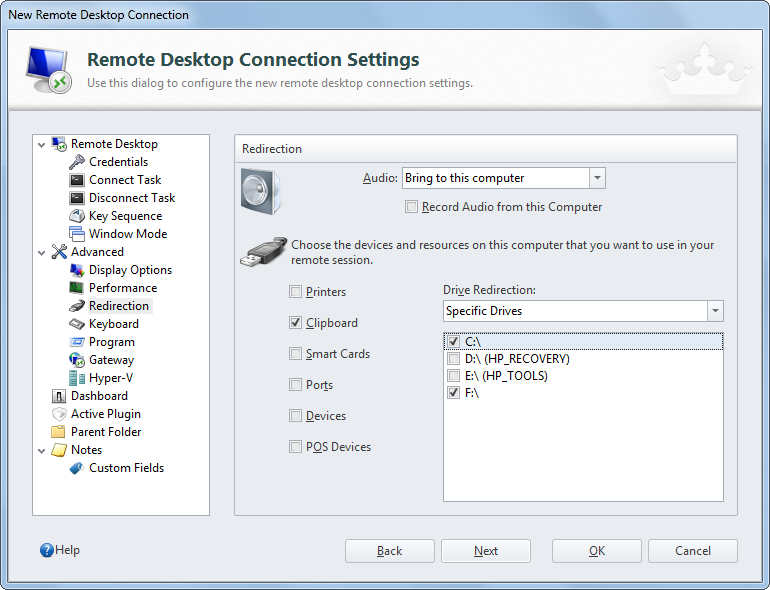This screenshot has width=770, height=590.
Task: Select Custom Fields in the tree
Action: pyautogui.click(x=126, y=468)
